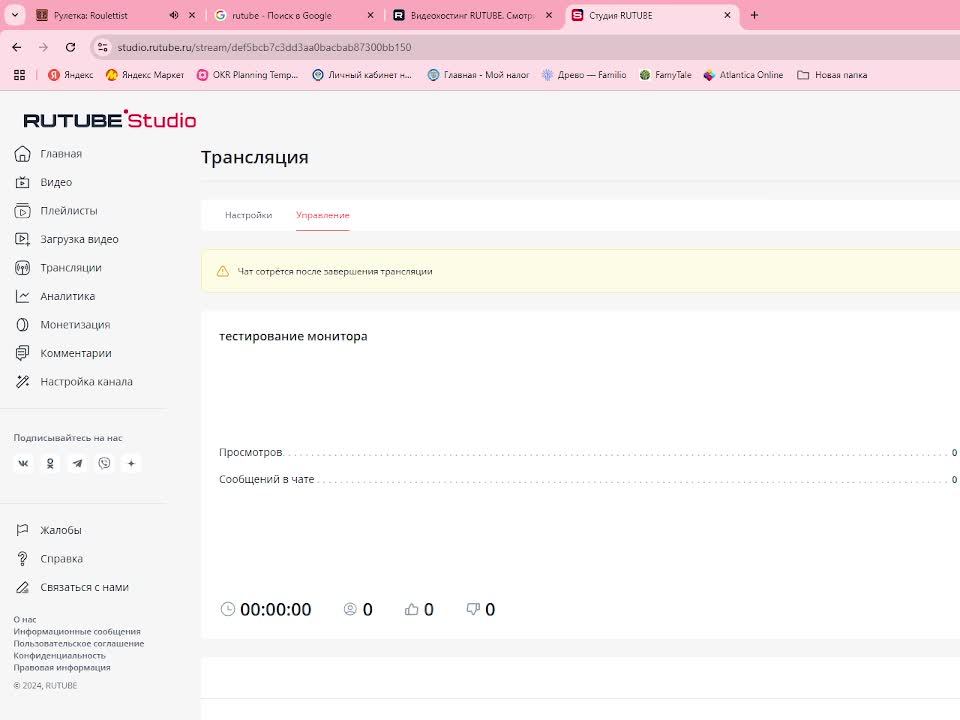Close the rutube Google search tab
This screenshot has height=720, width=960.
(x=370, y=15)
